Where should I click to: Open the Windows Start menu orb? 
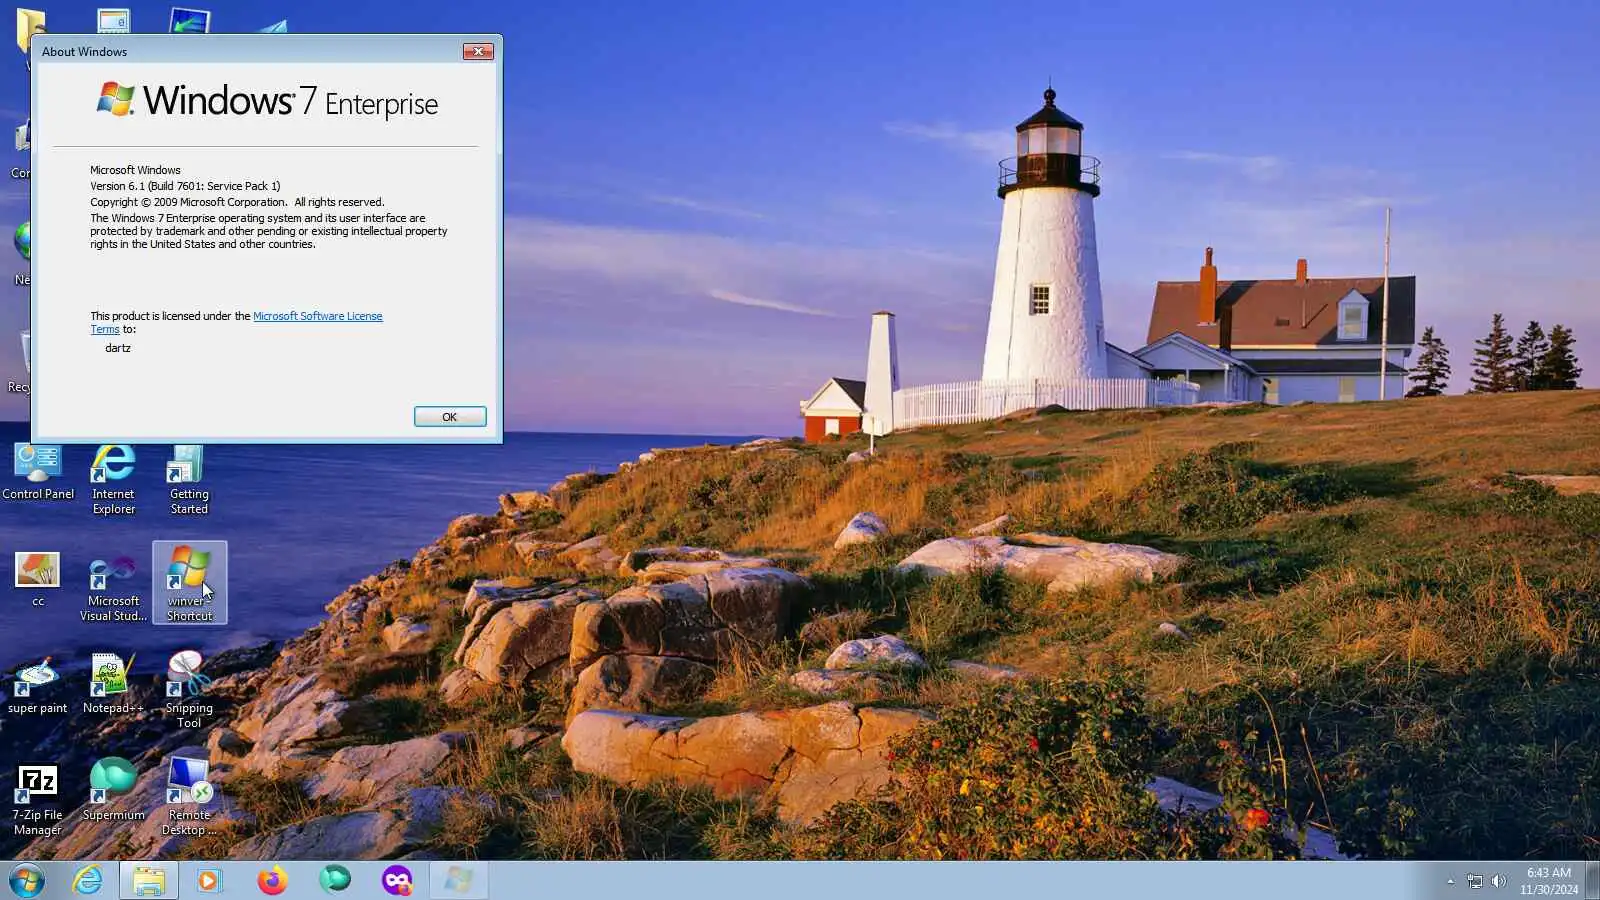coord(27,881)
